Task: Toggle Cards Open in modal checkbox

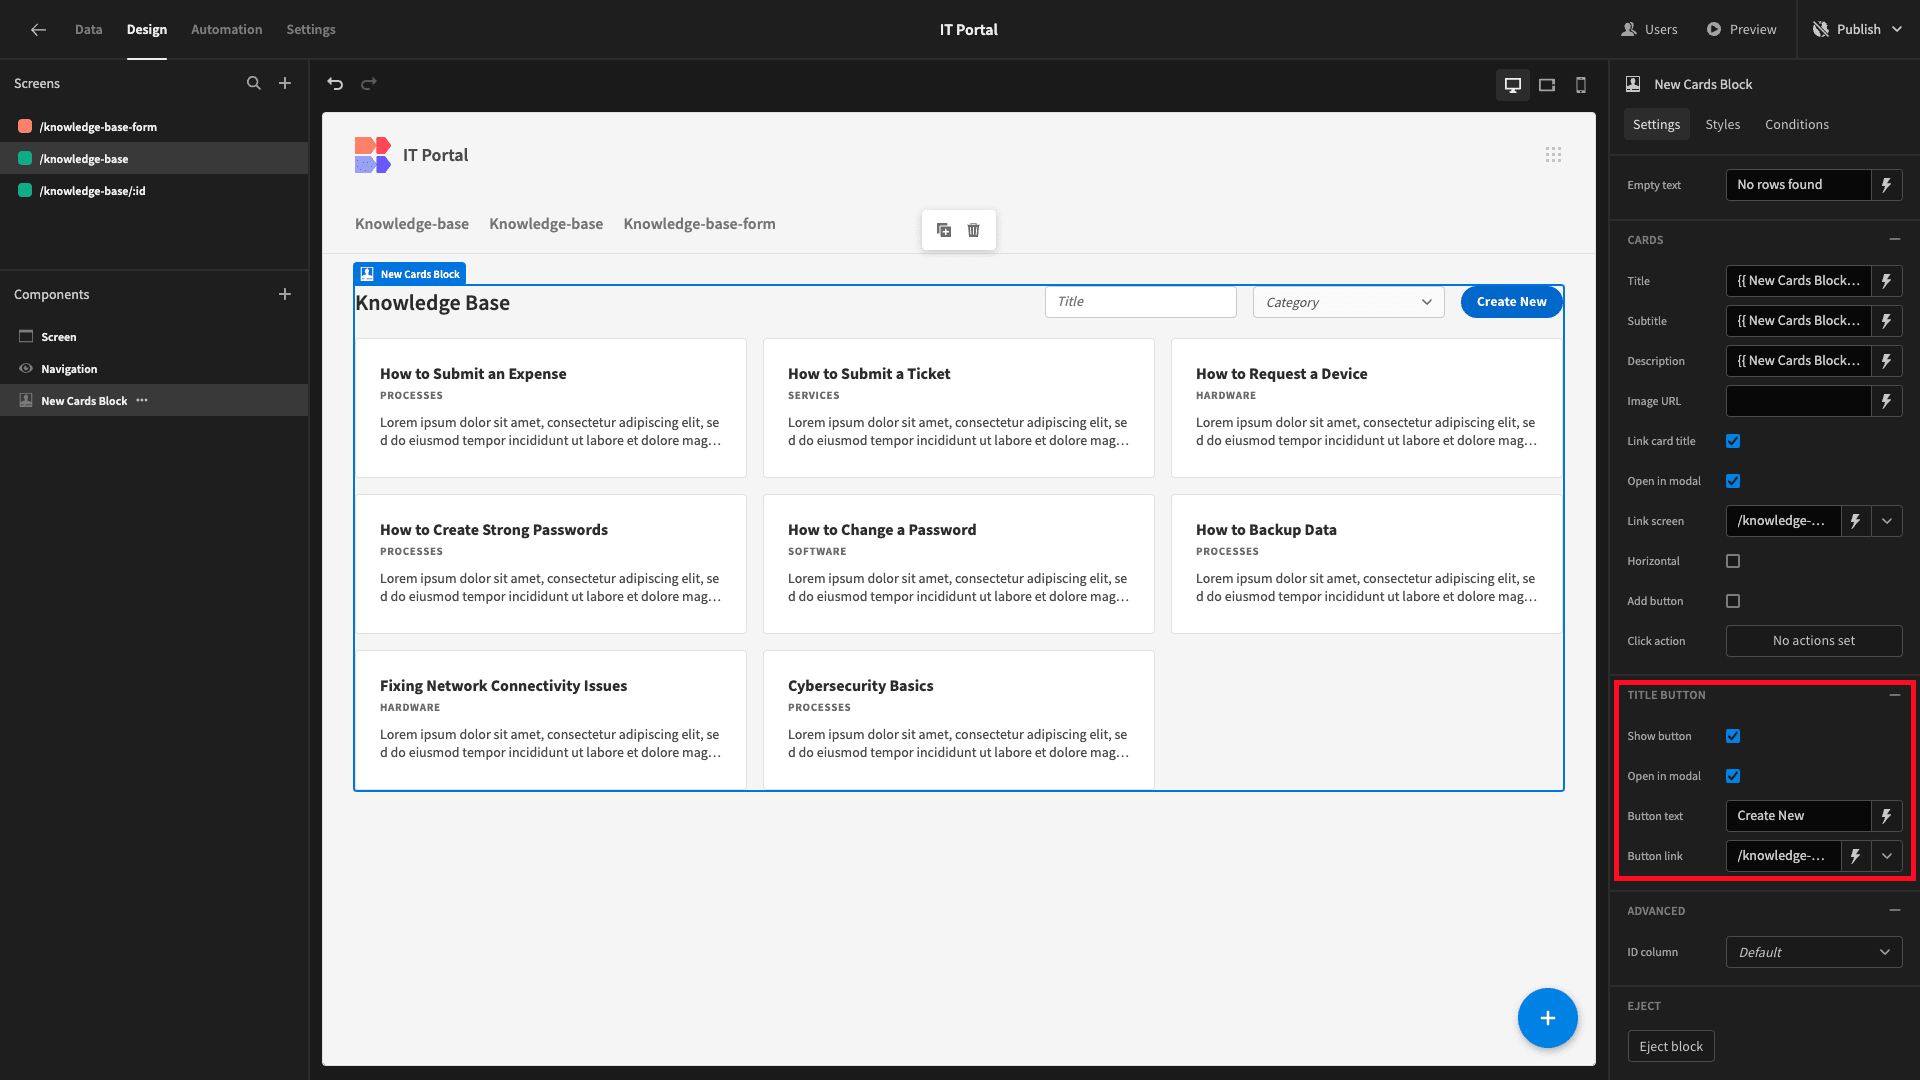Action: pos(1733,481)
